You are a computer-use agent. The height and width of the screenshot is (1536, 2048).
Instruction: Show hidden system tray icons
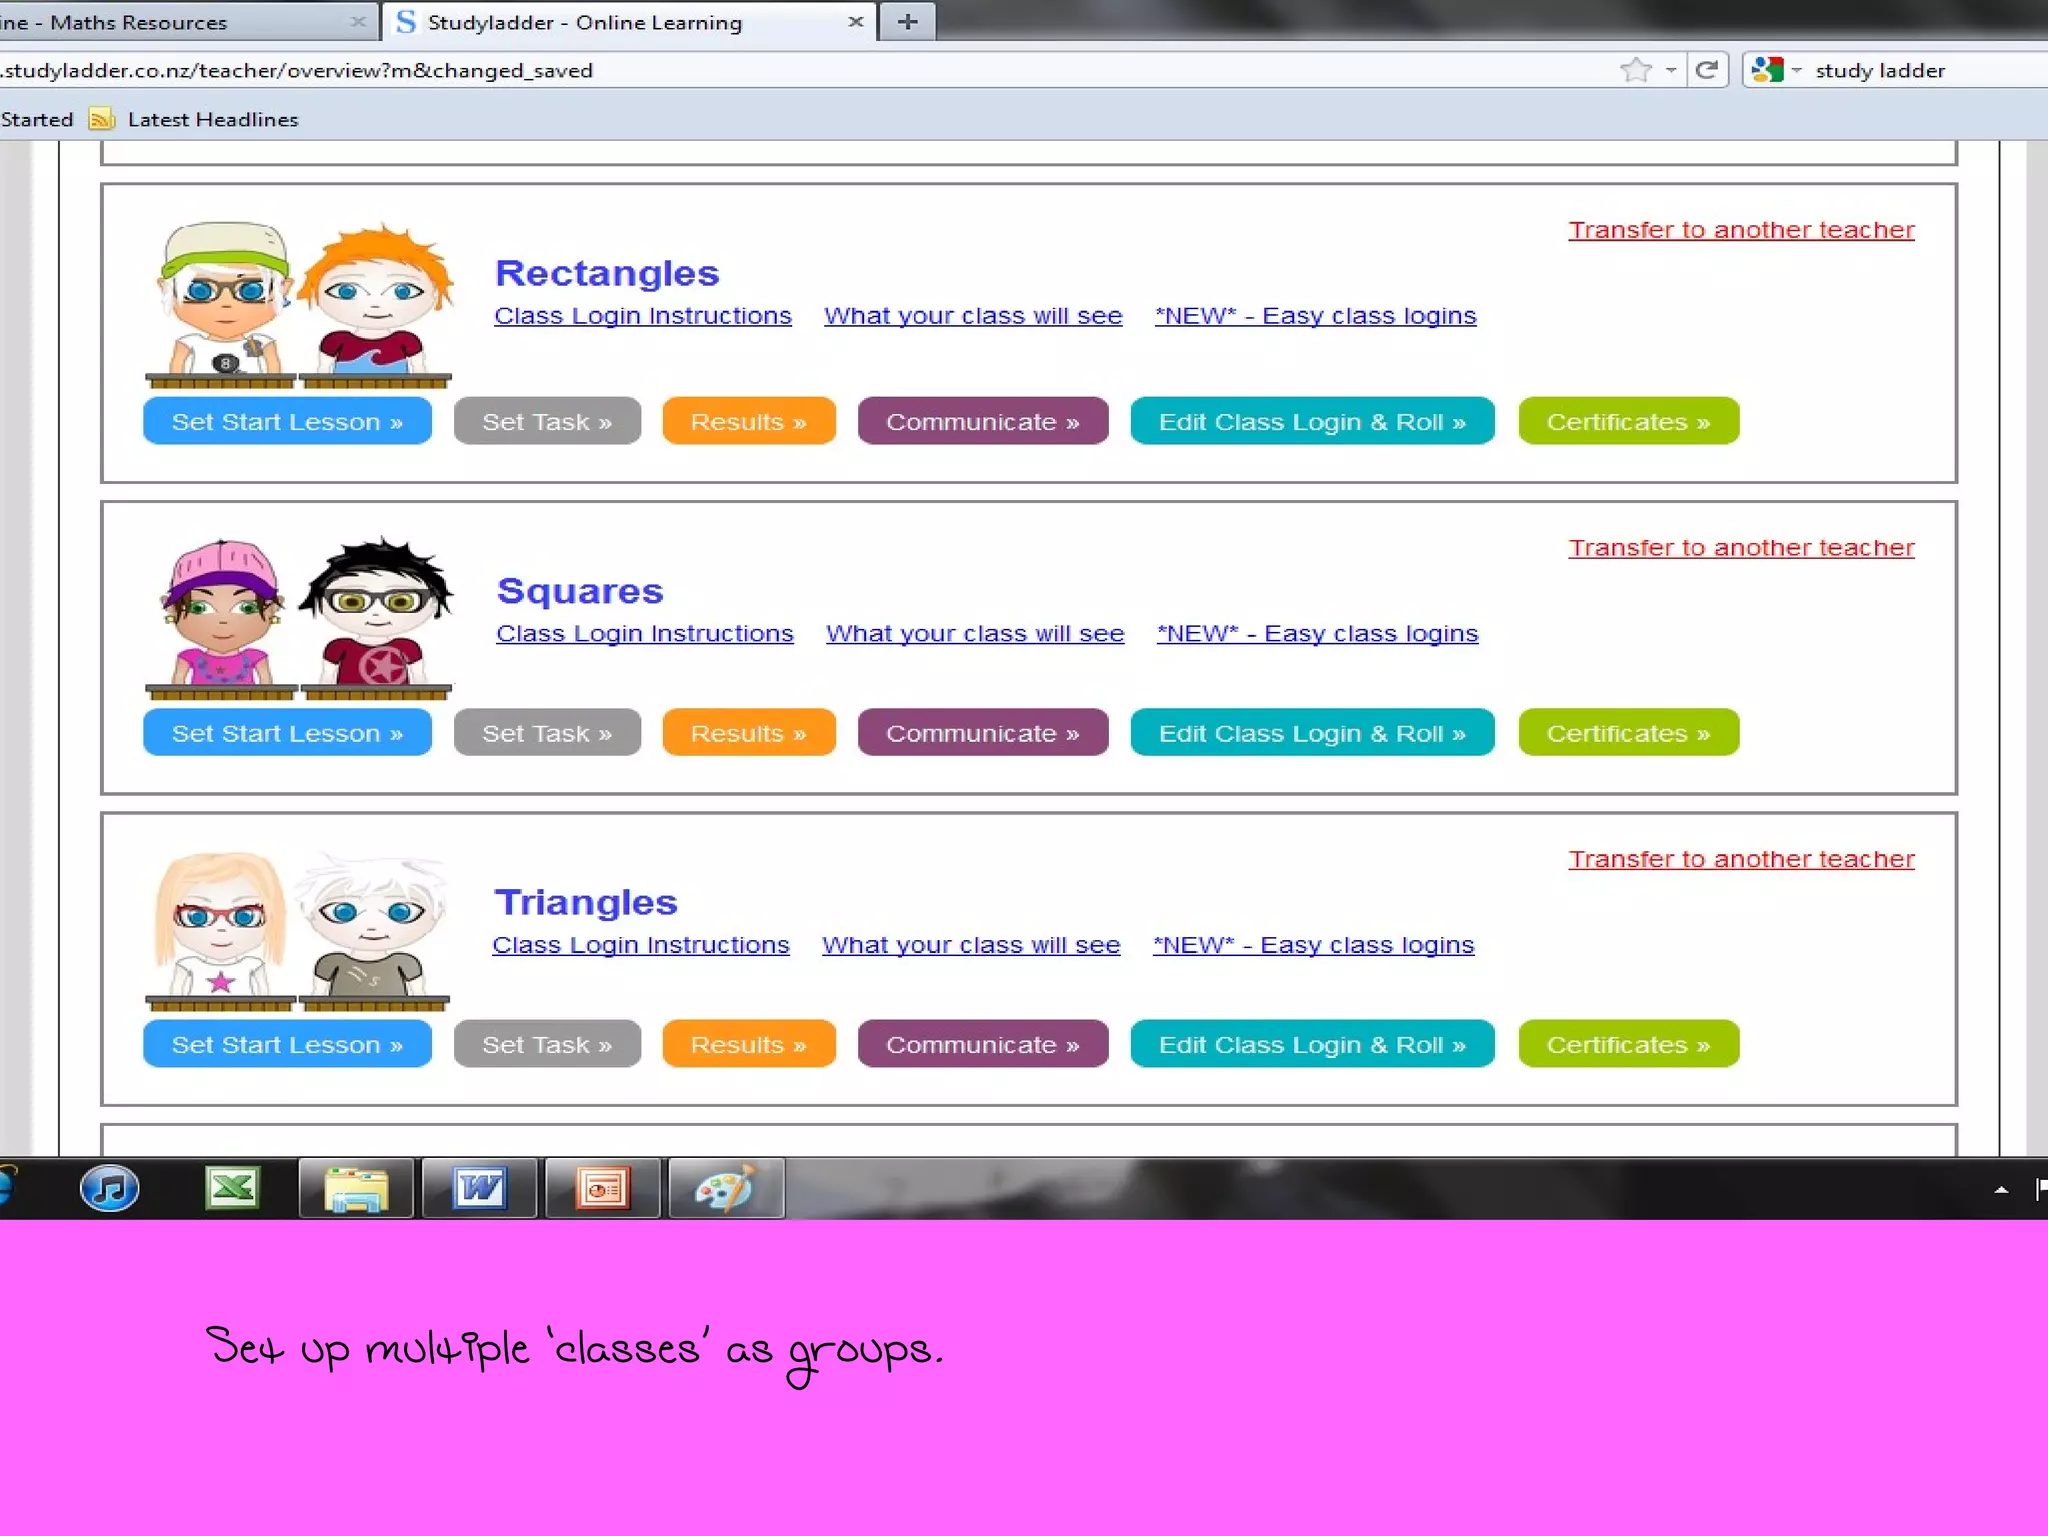coord(2001,1190)
